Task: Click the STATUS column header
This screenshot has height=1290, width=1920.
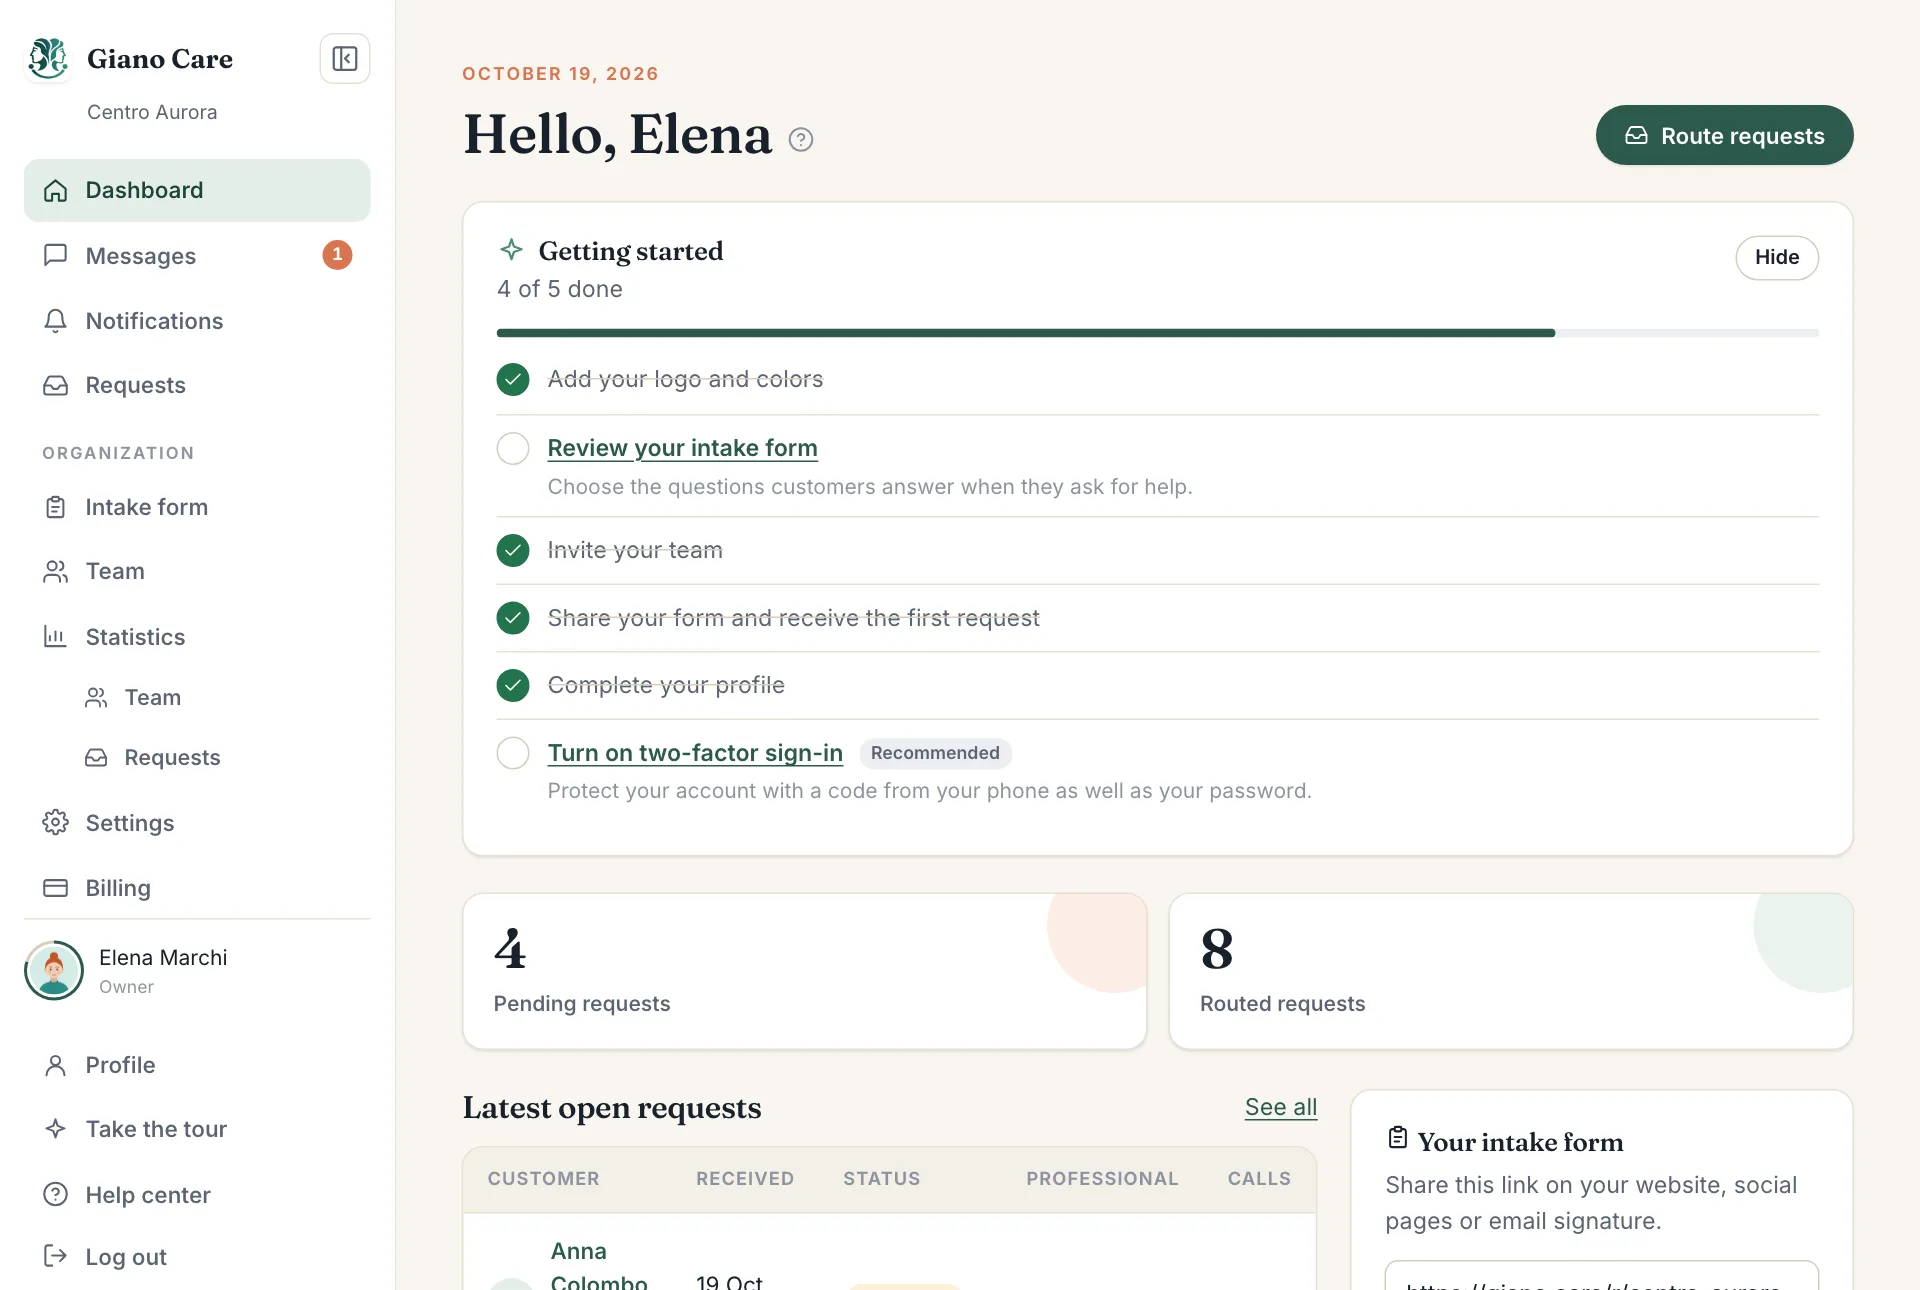Action: point(882,1179)
